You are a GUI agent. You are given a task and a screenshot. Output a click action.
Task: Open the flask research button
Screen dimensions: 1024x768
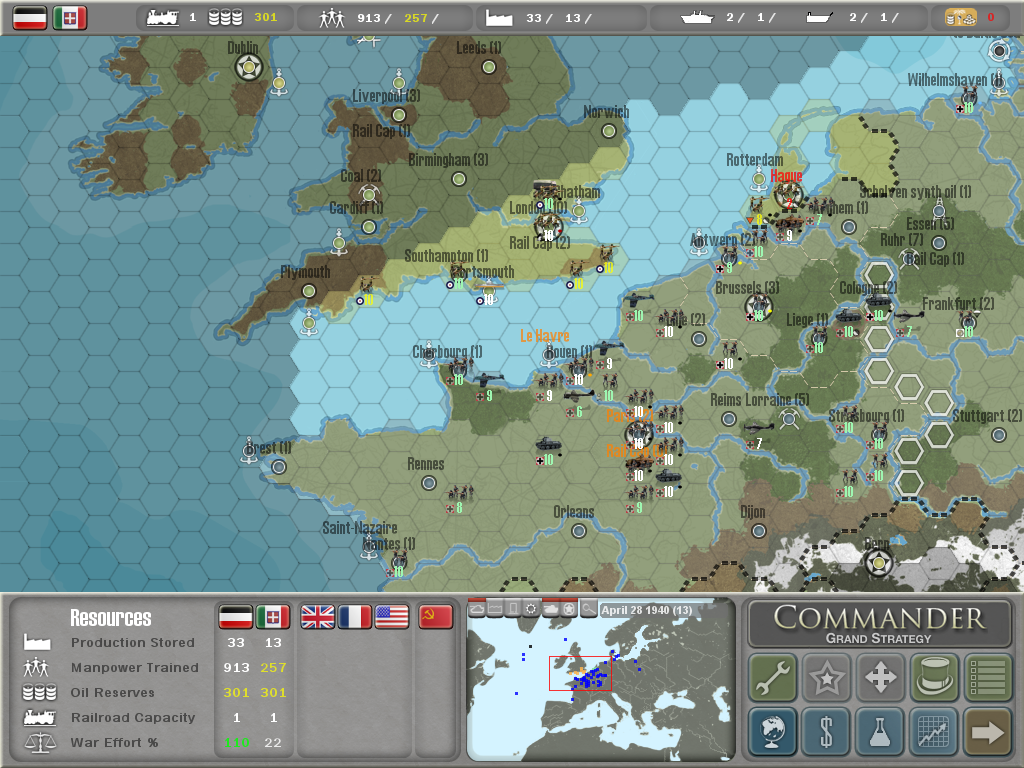(880, 731)
